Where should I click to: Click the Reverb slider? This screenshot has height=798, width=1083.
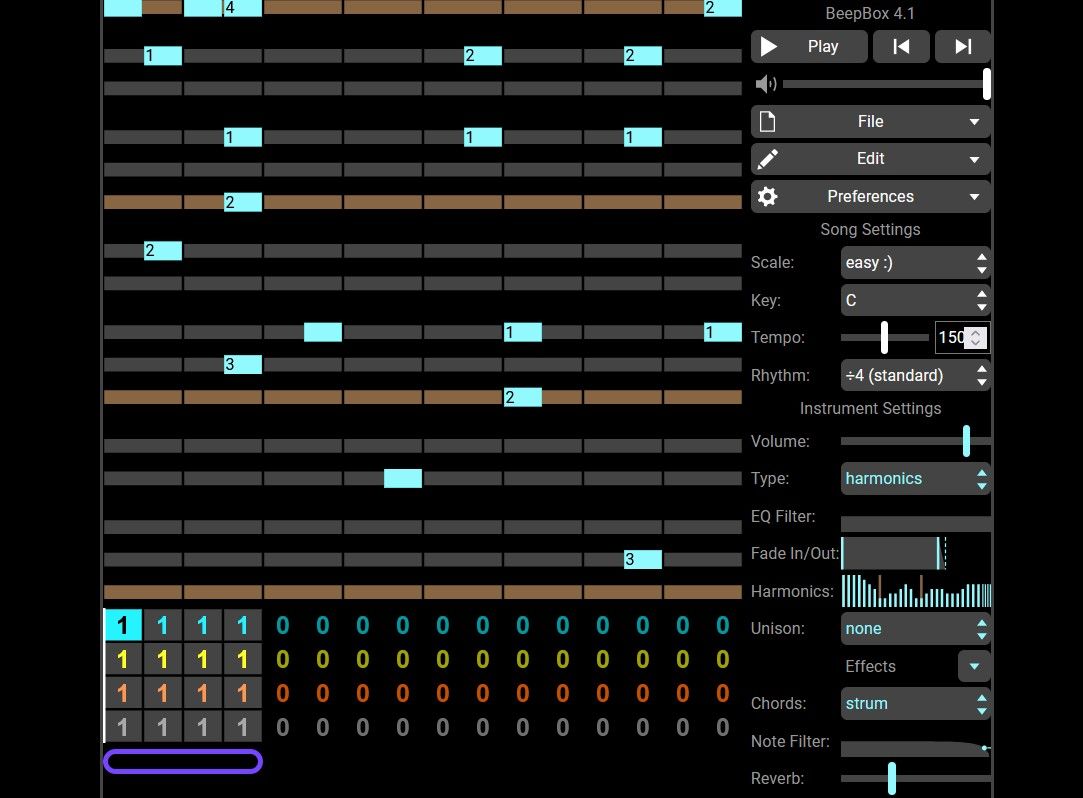(x=915, y=778)
